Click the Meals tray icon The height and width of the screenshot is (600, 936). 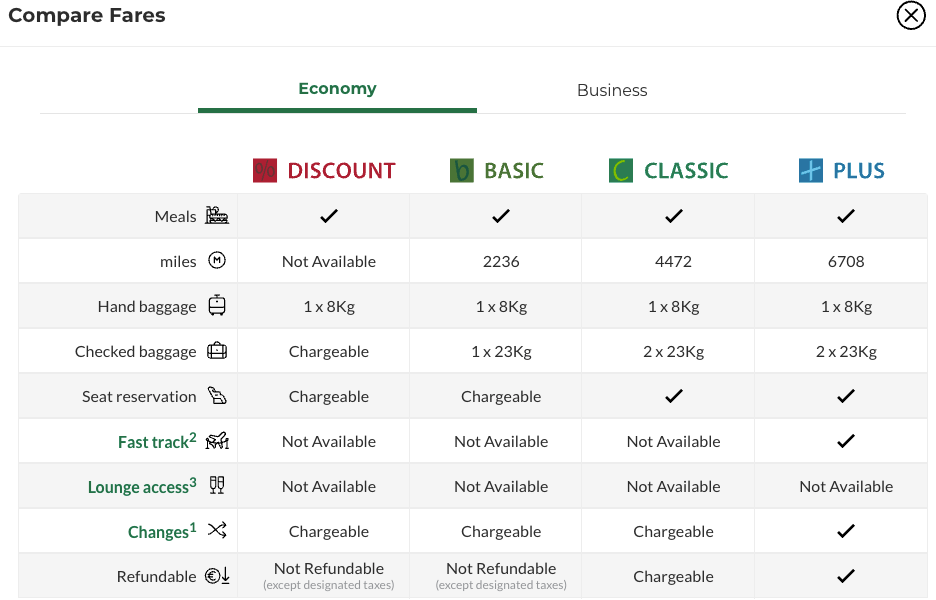217,216
